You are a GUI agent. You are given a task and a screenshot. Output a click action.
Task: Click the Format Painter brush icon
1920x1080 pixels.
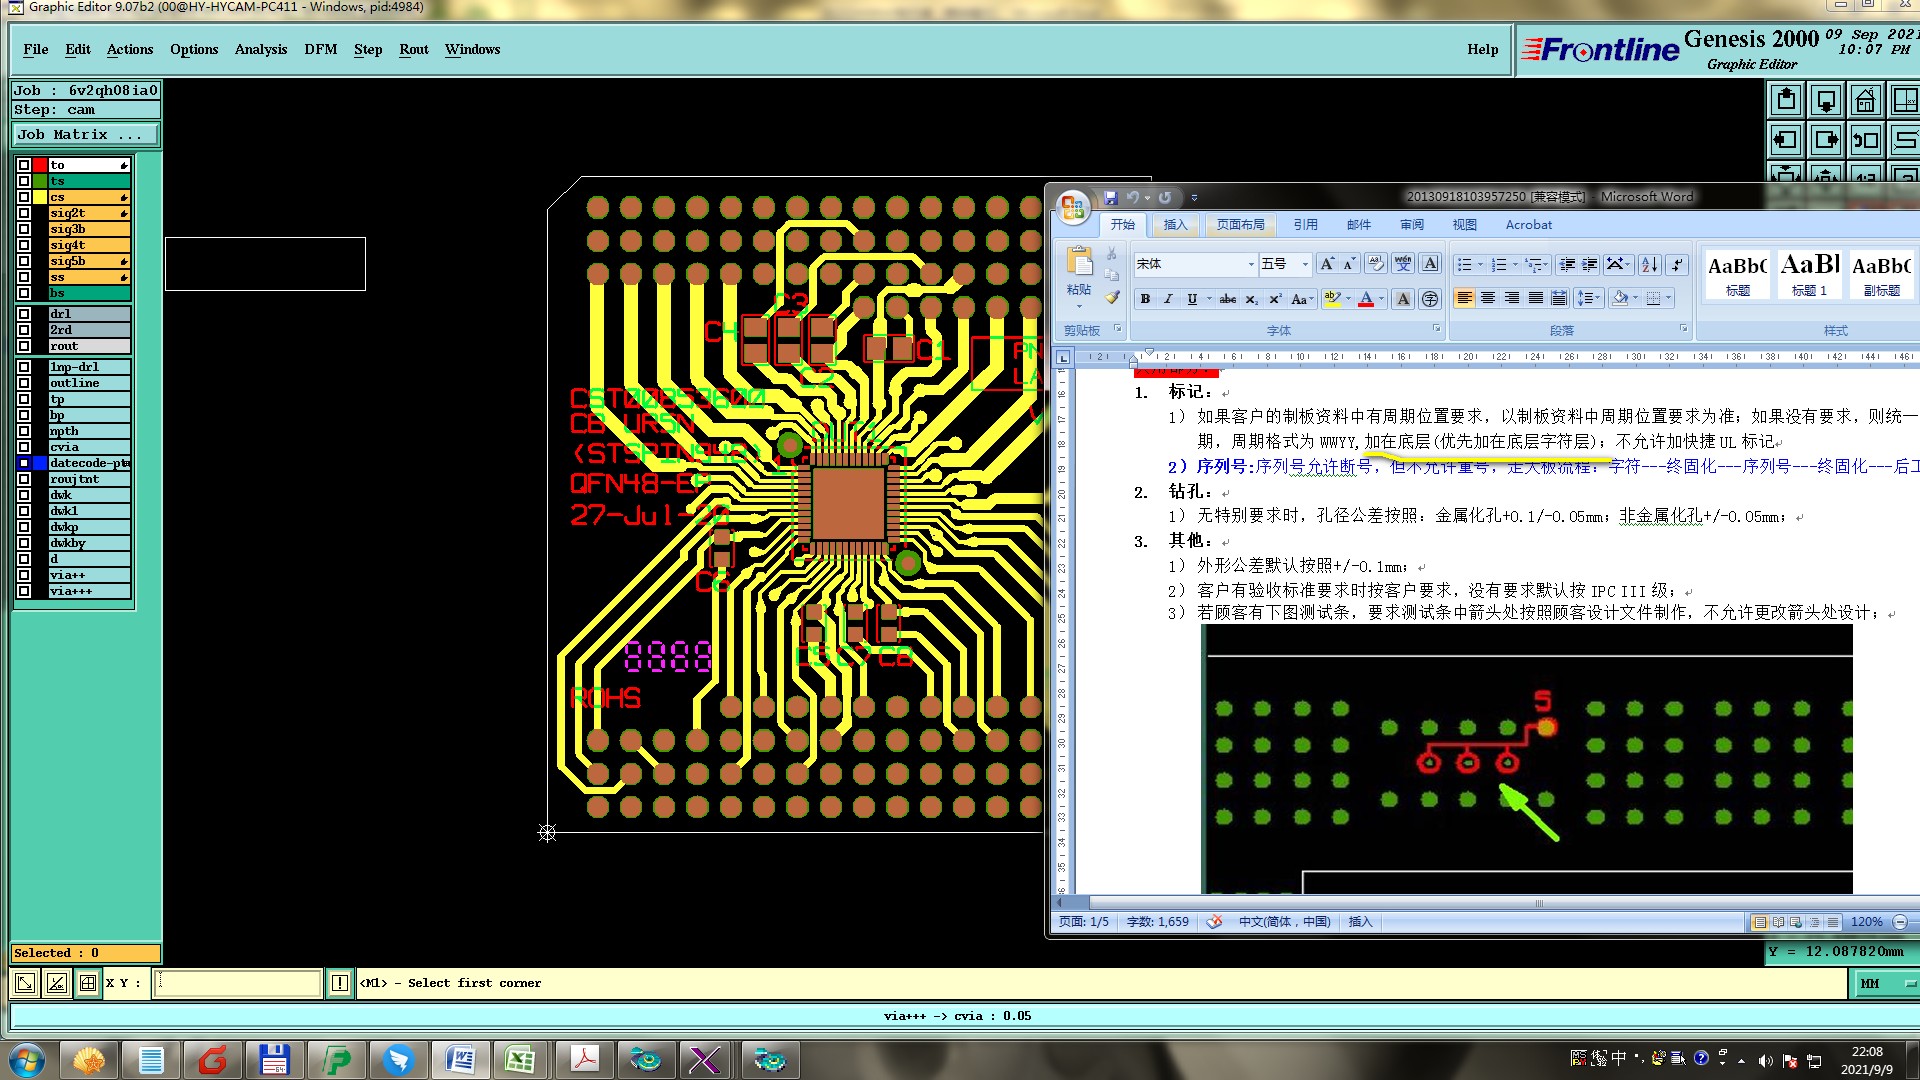(x=1111, y=297)
